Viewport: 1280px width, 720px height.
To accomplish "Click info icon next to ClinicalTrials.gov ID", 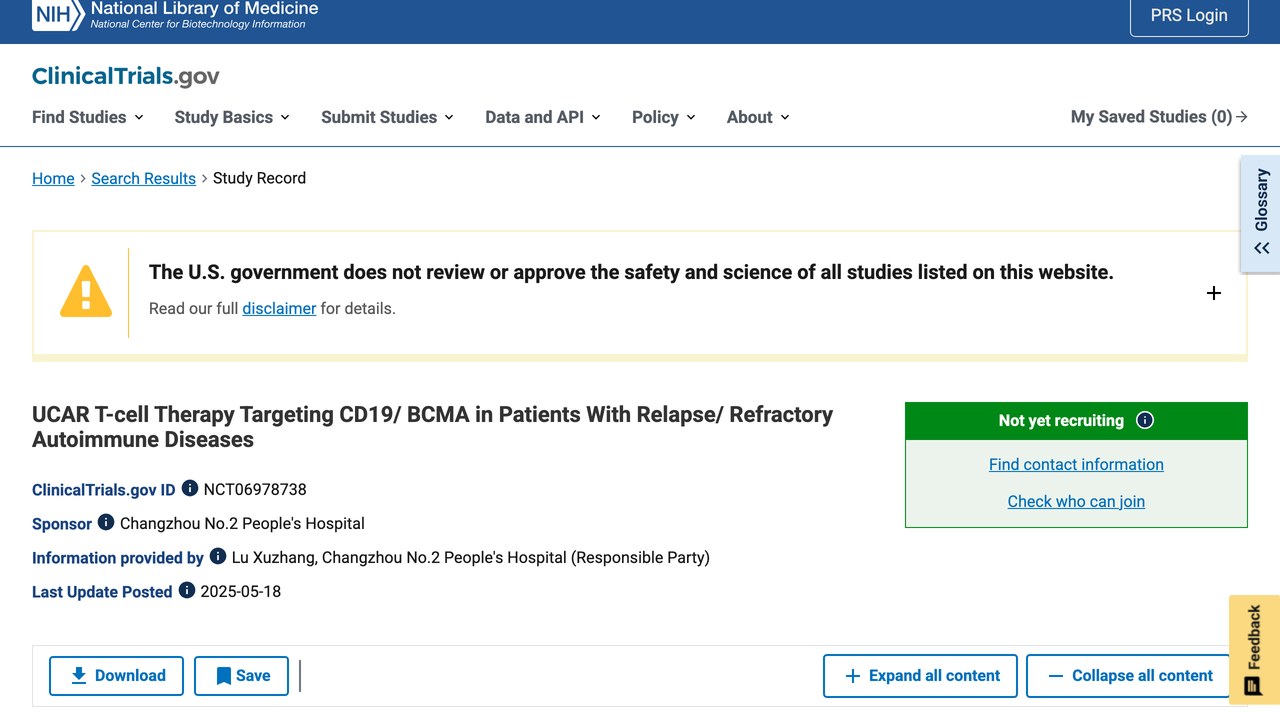I will point(190,489).
